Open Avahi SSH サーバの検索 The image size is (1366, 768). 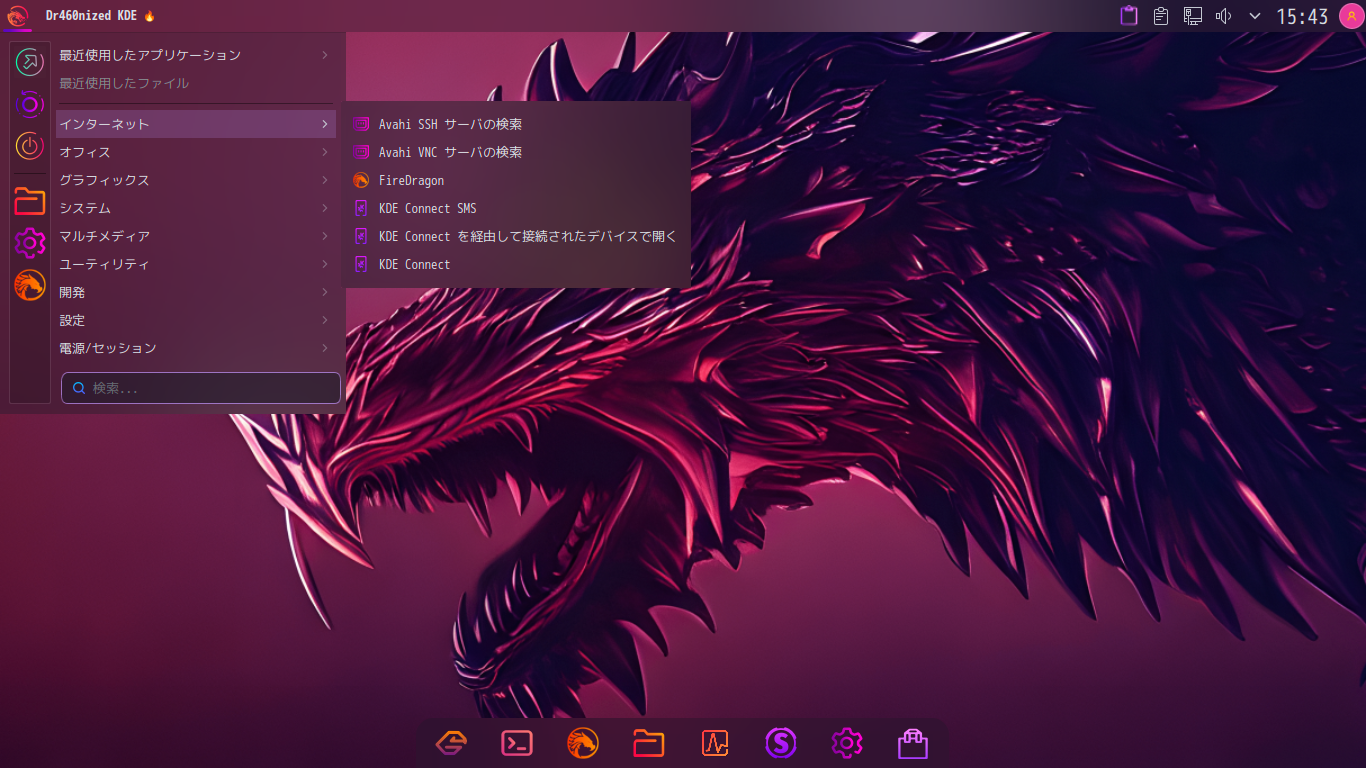pyautogui.click(x=518, y=124)
